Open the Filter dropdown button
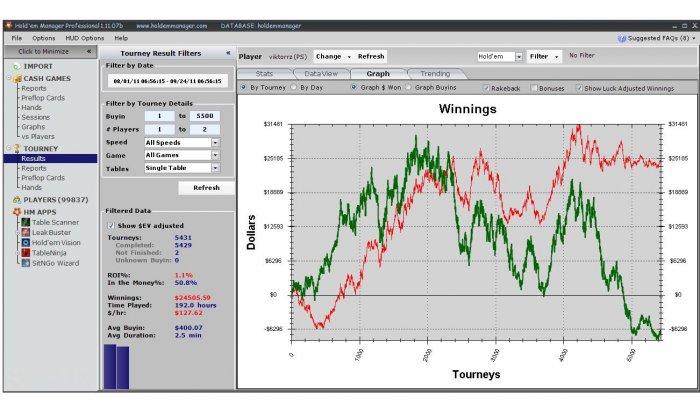The height and width of the screenshot is (412, 700). [543, 57]
